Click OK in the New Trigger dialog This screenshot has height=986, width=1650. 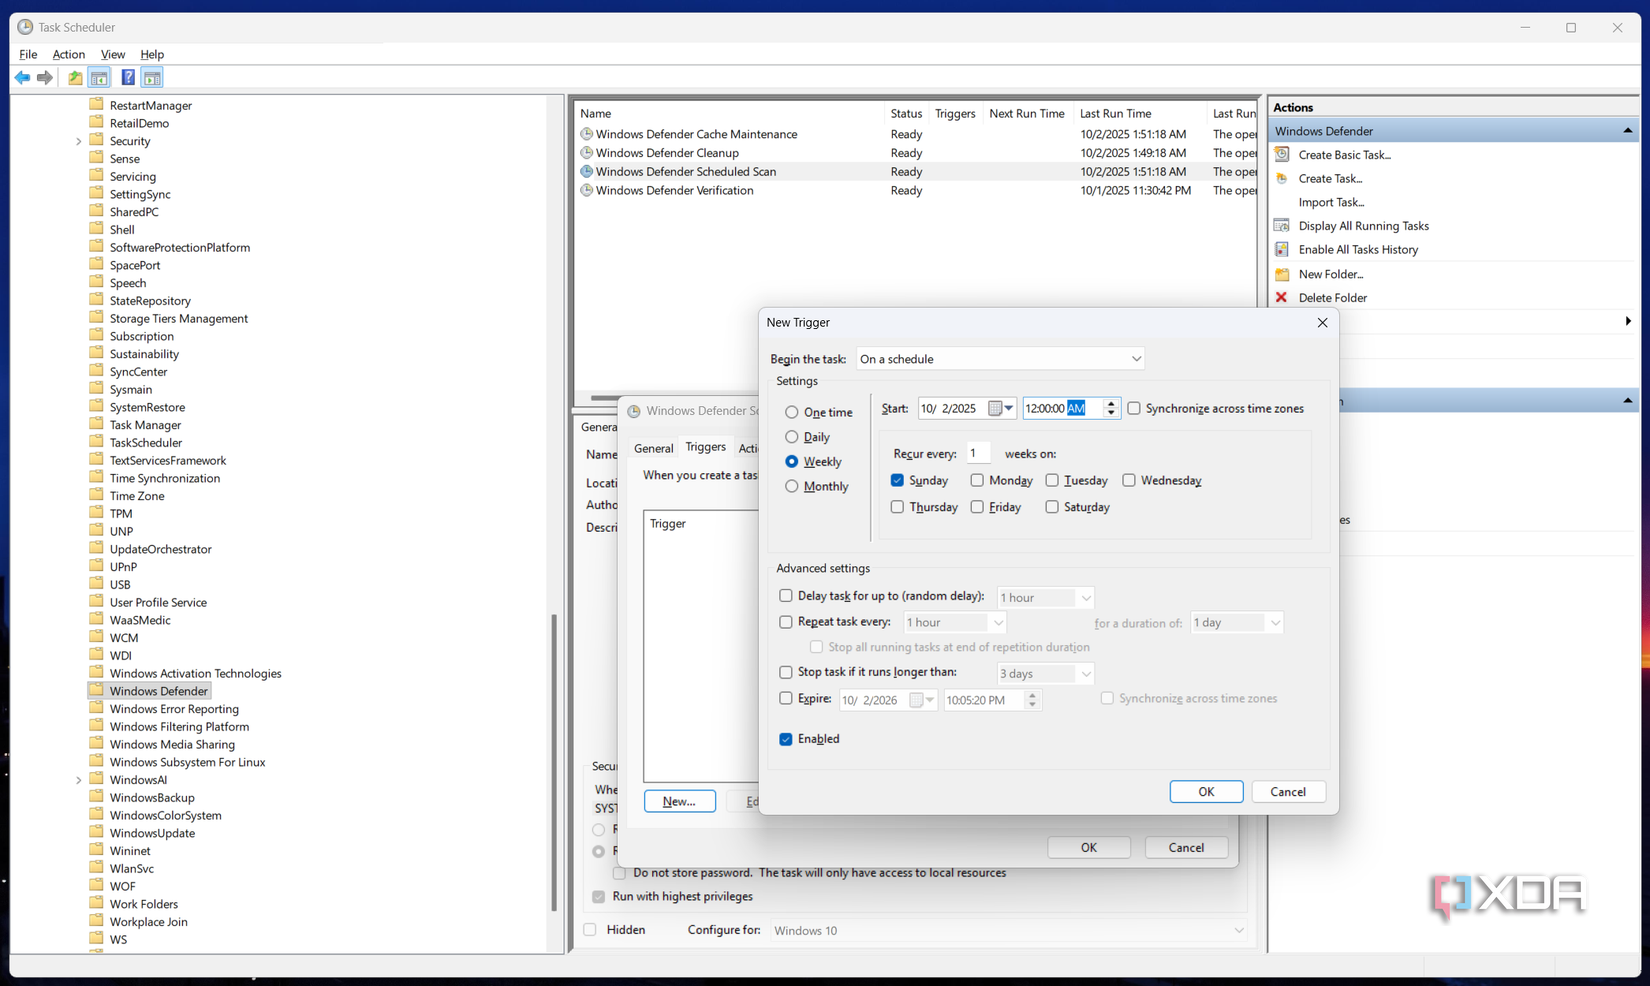tap(1206, 791)
